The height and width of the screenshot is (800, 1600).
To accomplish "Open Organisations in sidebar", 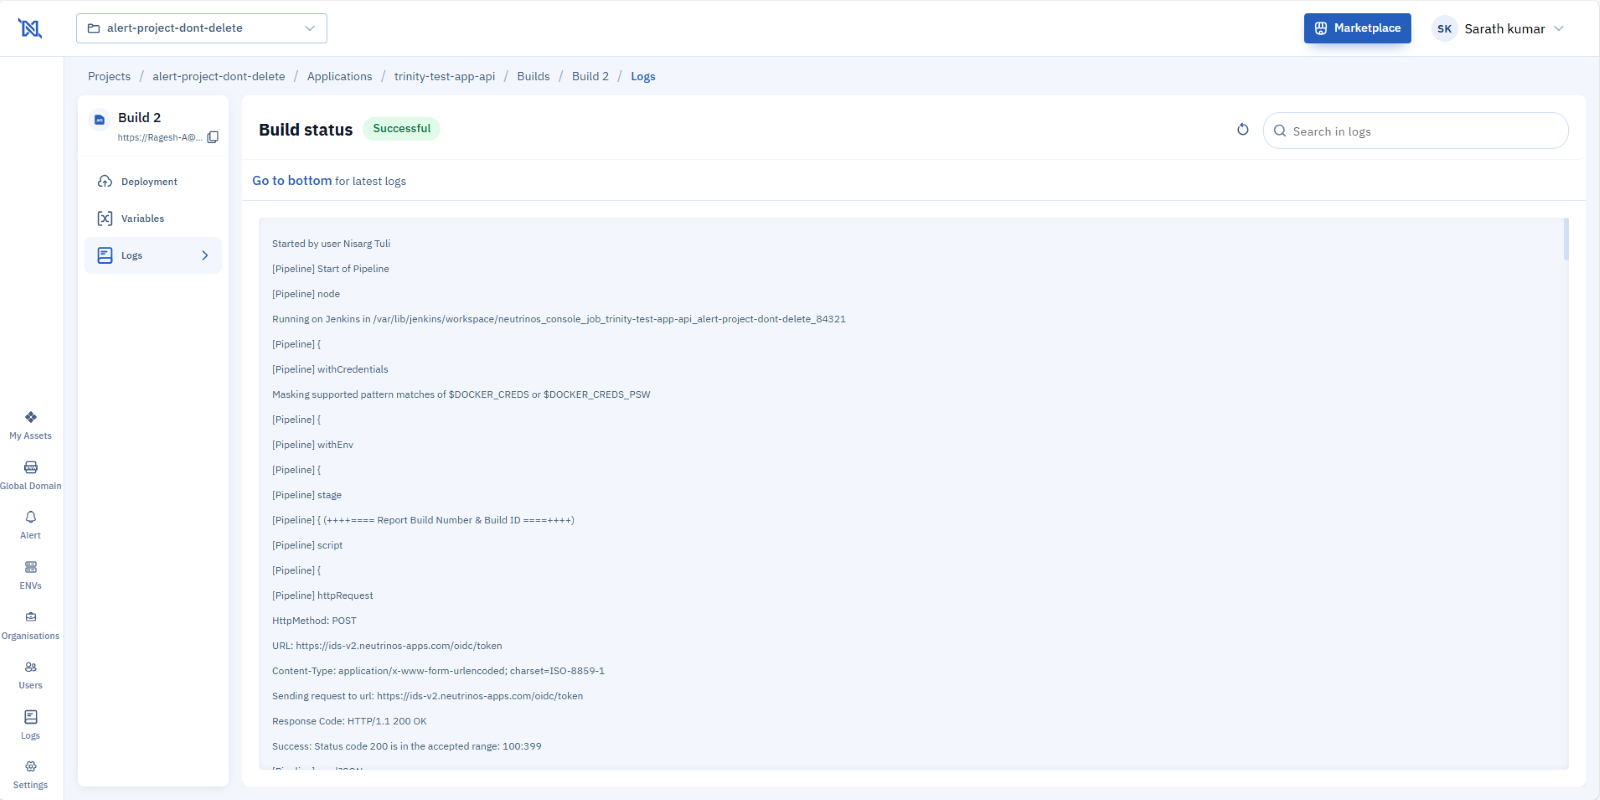I will pyautogui.click(x=31, y=625).
